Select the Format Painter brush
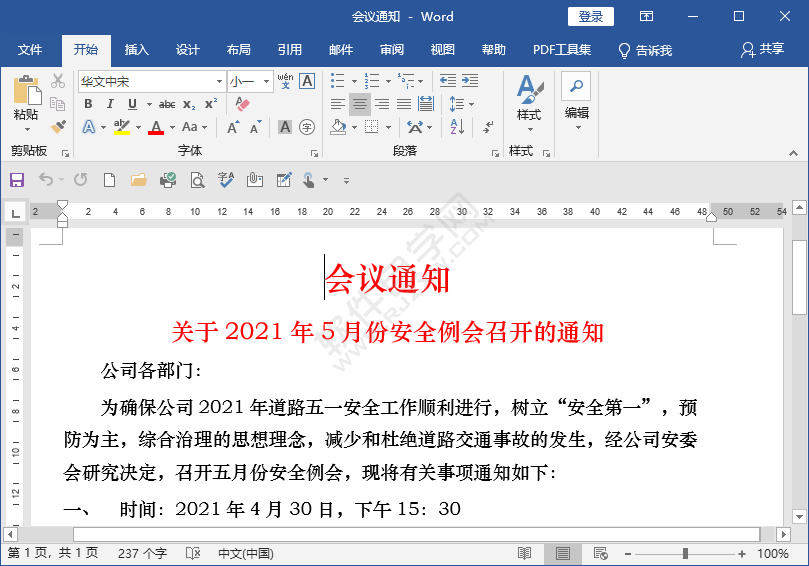The height and width of the screenshot is (566, 809). (x=58, y=126)
